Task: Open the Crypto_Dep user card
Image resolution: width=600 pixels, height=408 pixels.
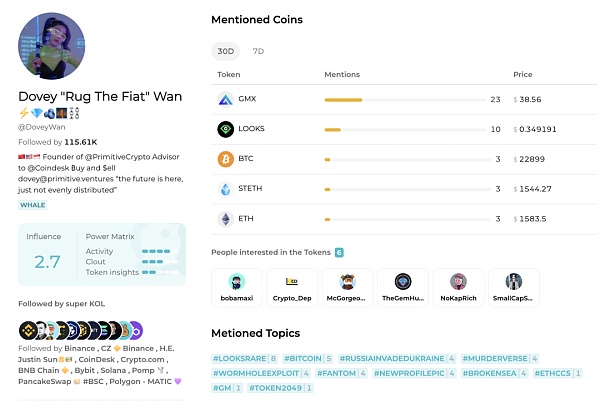Action: click(292, 287)
